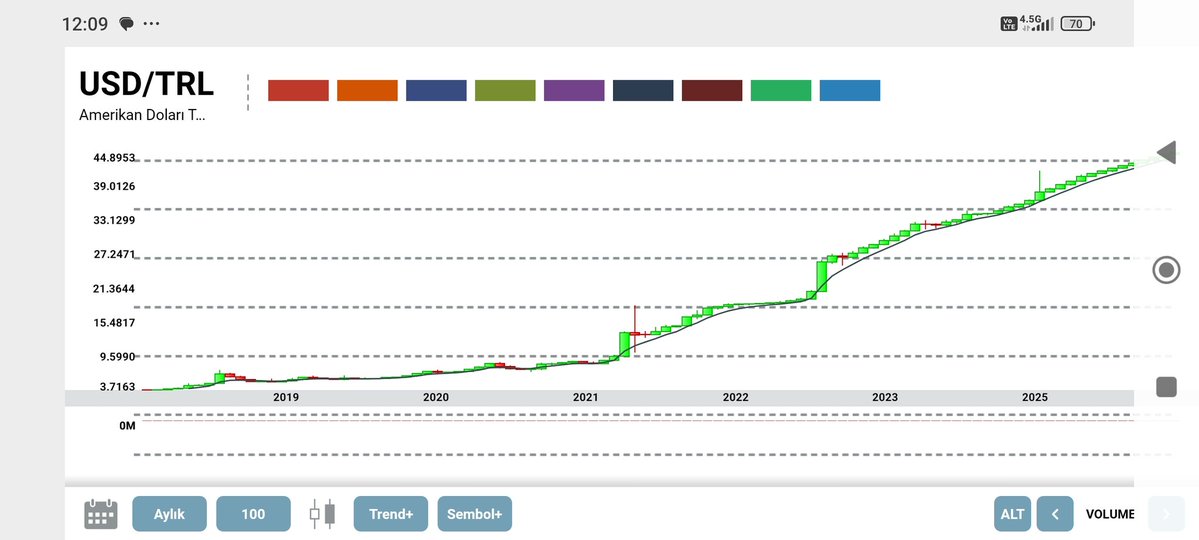Select the orange color swatch
This screenshot has width=1199, height=540.
coord(367,90)
